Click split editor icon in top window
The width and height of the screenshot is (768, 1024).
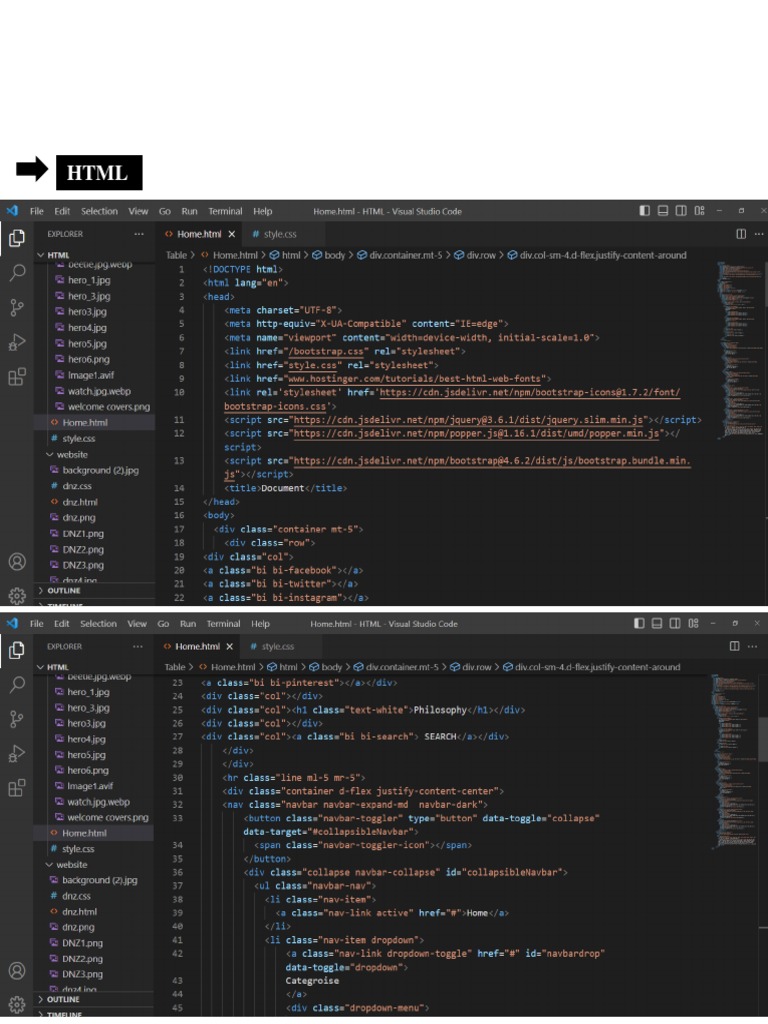741,234
